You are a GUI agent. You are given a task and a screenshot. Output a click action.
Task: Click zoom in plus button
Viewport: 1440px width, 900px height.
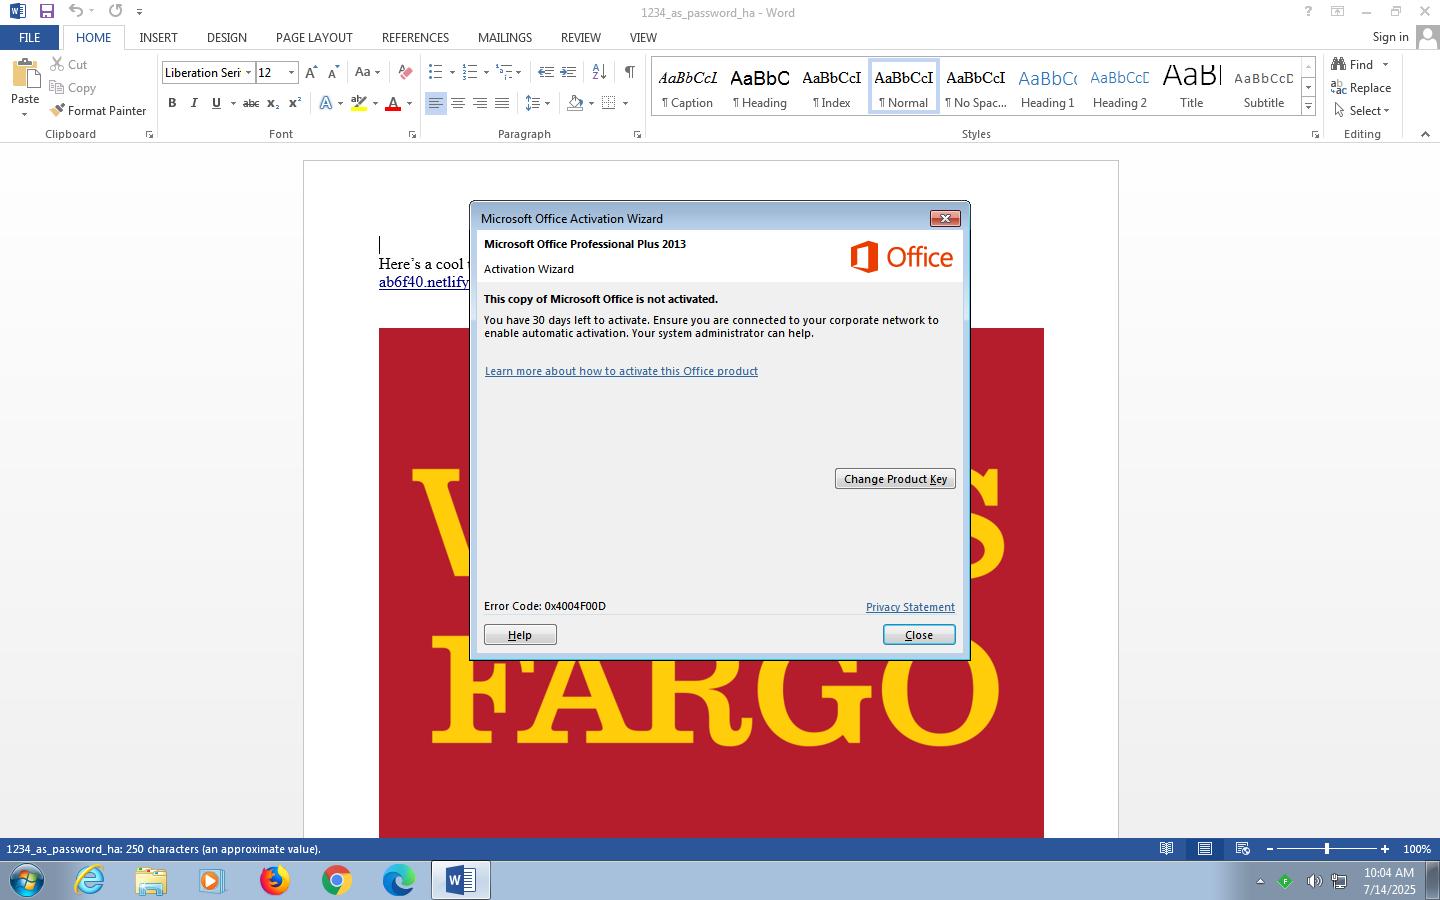pyautogui.click(x=1385, y=849)
